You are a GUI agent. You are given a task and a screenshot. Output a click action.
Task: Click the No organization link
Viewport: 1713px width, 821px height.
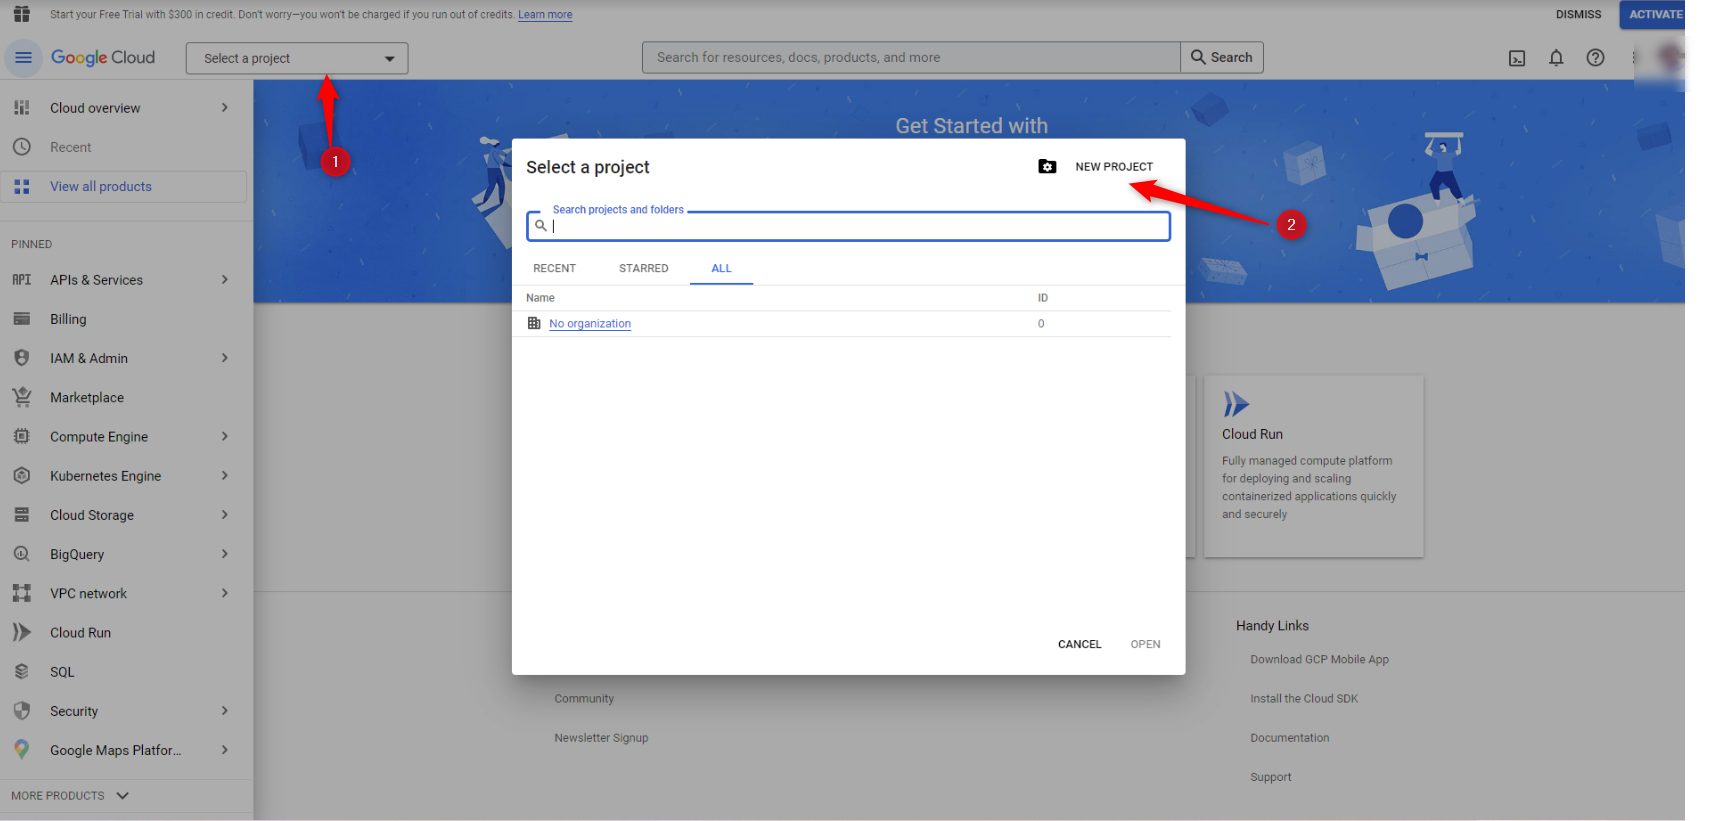[590, 324]
